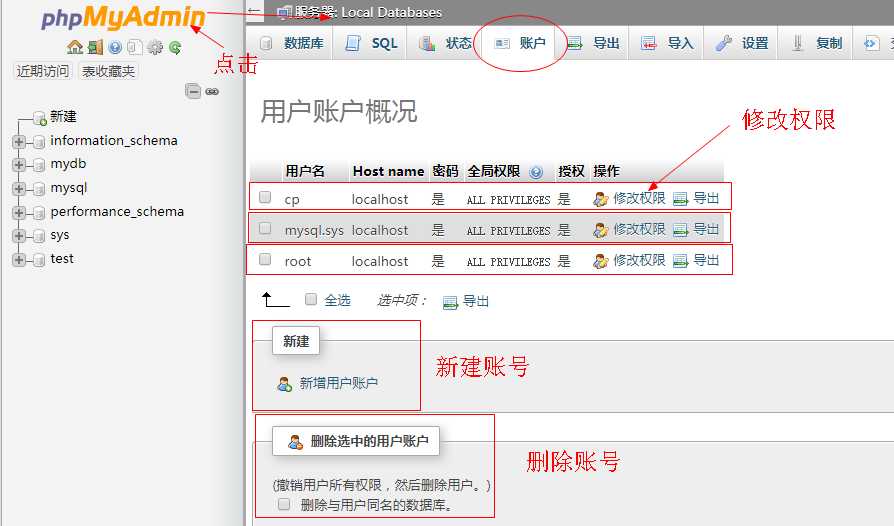The width and height of the screenshot is (894, 526).
Task: Click the 新建 item in database tree
Action: pyautogui.click(x=63, y=117)
